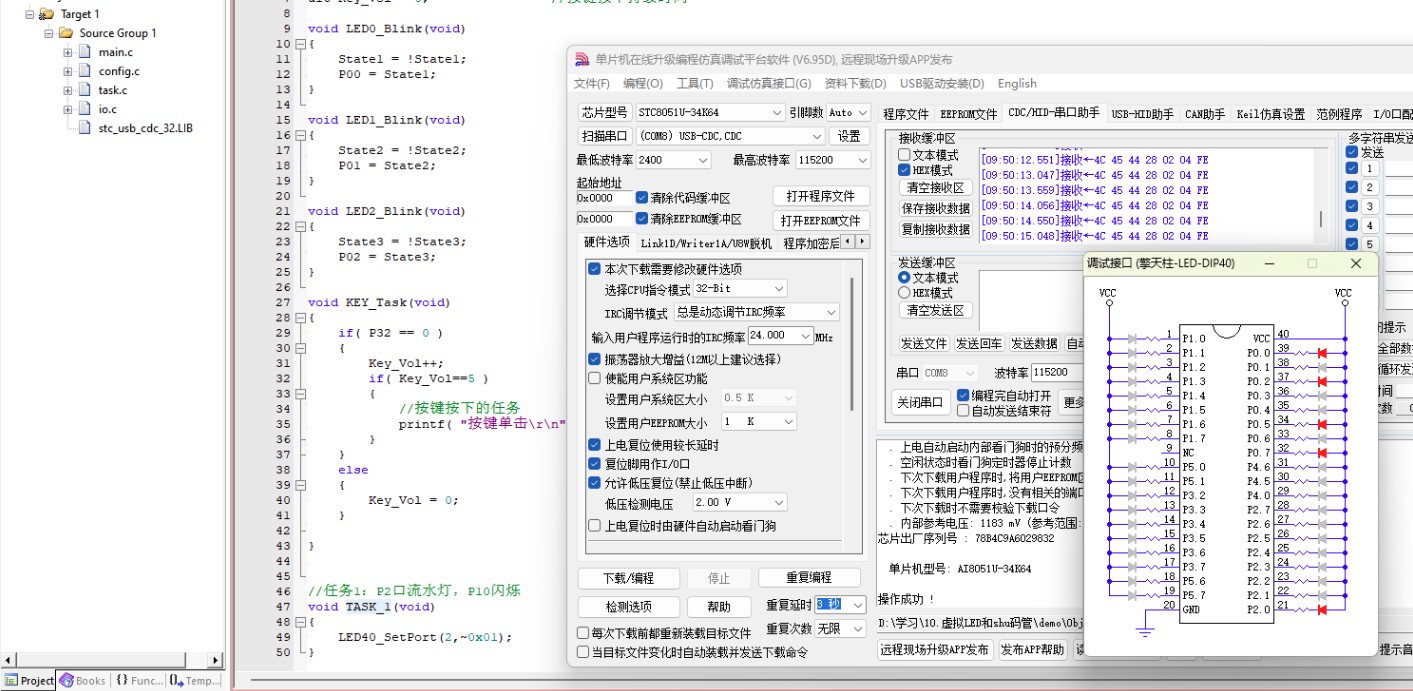This screenshot has width=1413, height=691.
Task: Enable 使能用户系统区功能 checkbox
Action: pyautogui.click(x=595, y=379)
